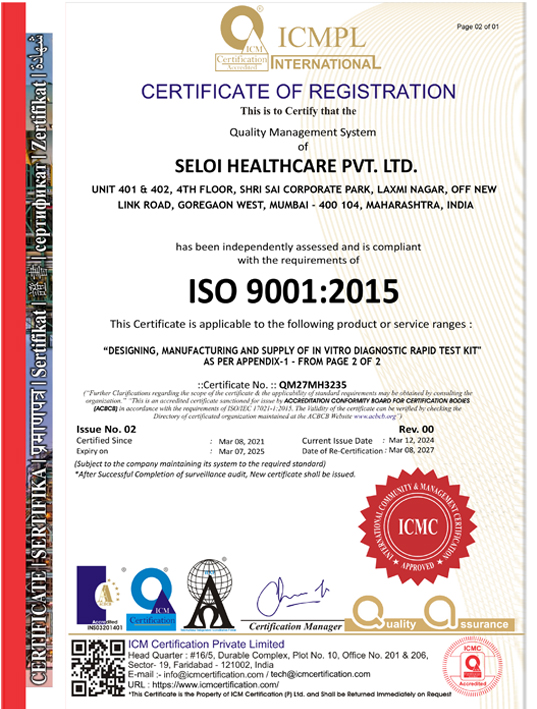Click the black globe omega logo

point(210,595)
